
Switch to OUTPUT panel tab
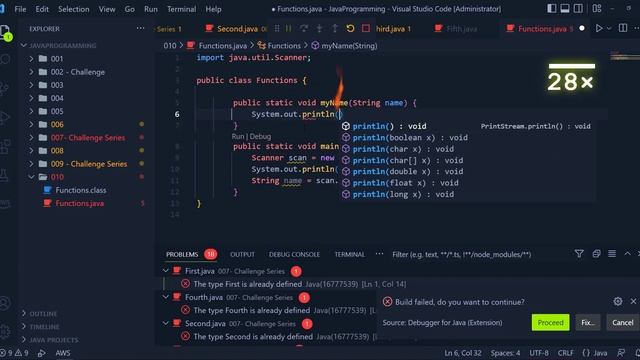point(242,254)
